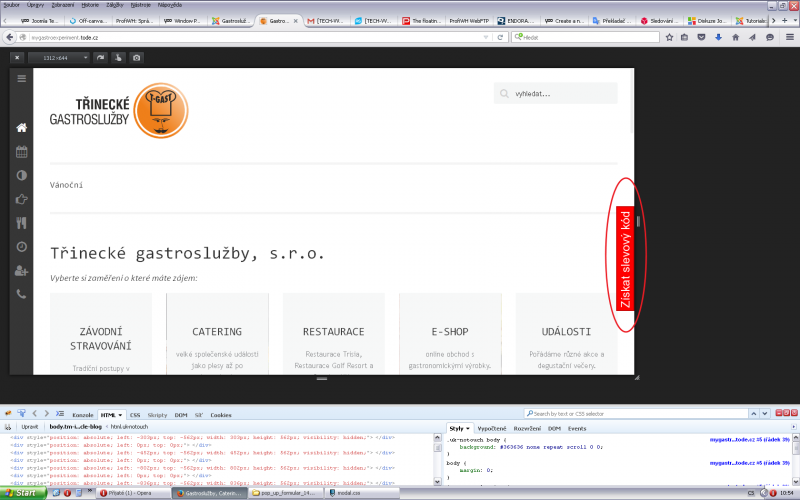Switch to the CSS Firebug panel
The height and width of the screenshot is (500, 800).
point(135,415)
